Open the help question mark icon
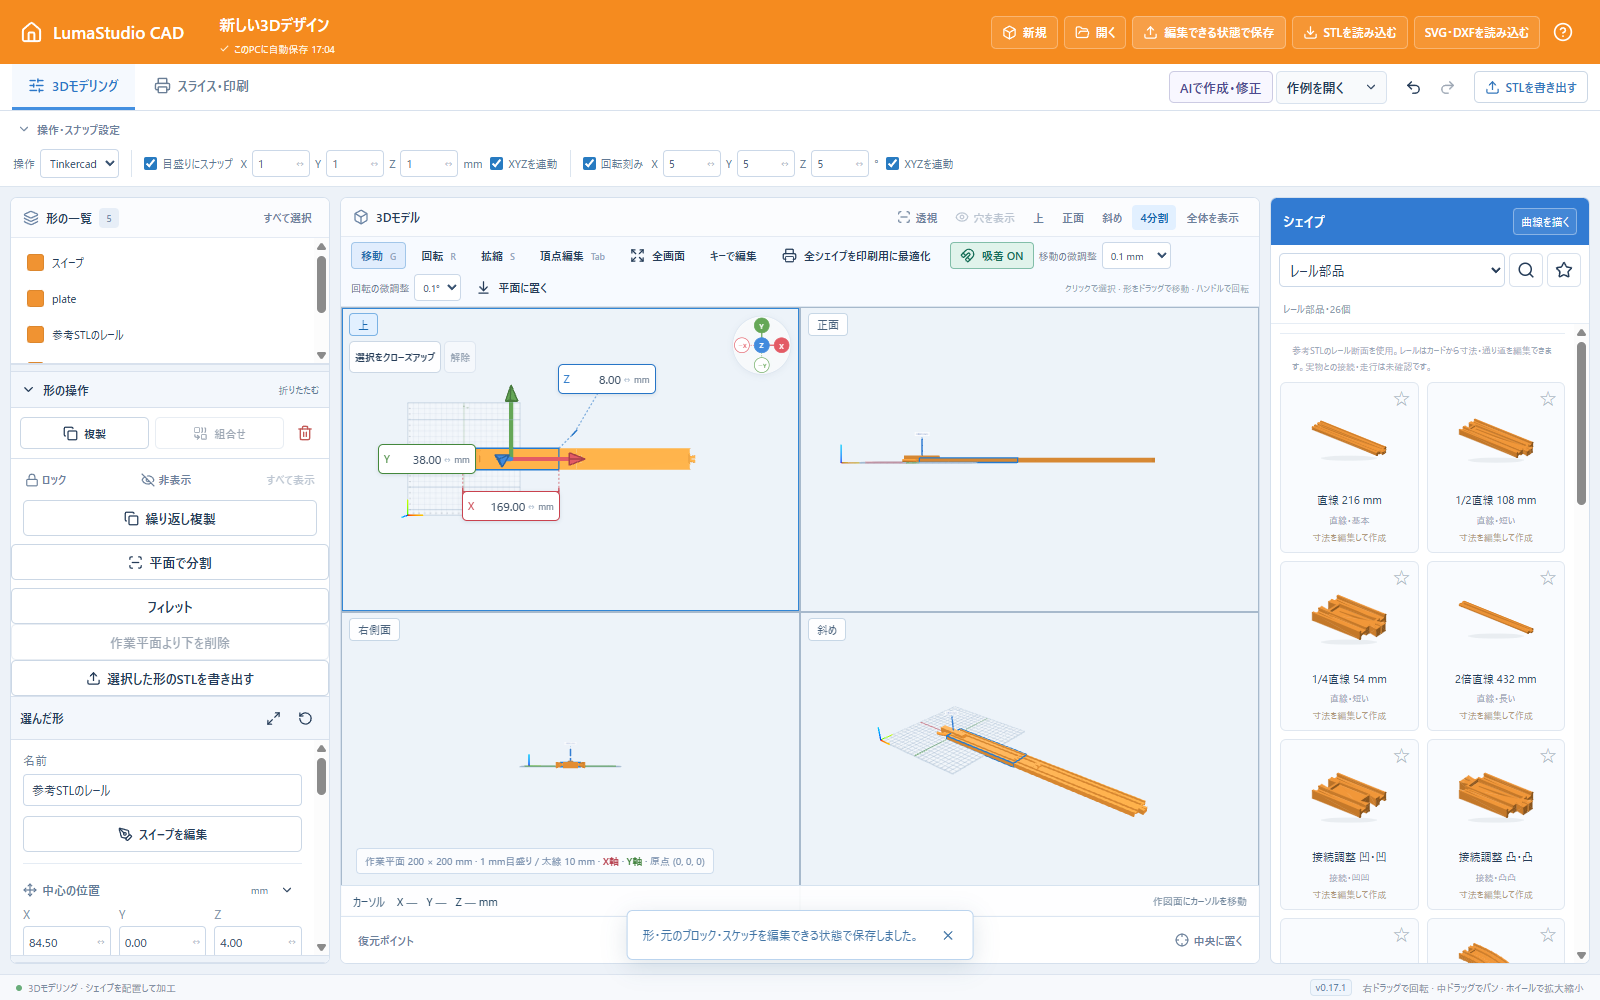This screenshot has height=1000, width=1600. pos(1563,32)
